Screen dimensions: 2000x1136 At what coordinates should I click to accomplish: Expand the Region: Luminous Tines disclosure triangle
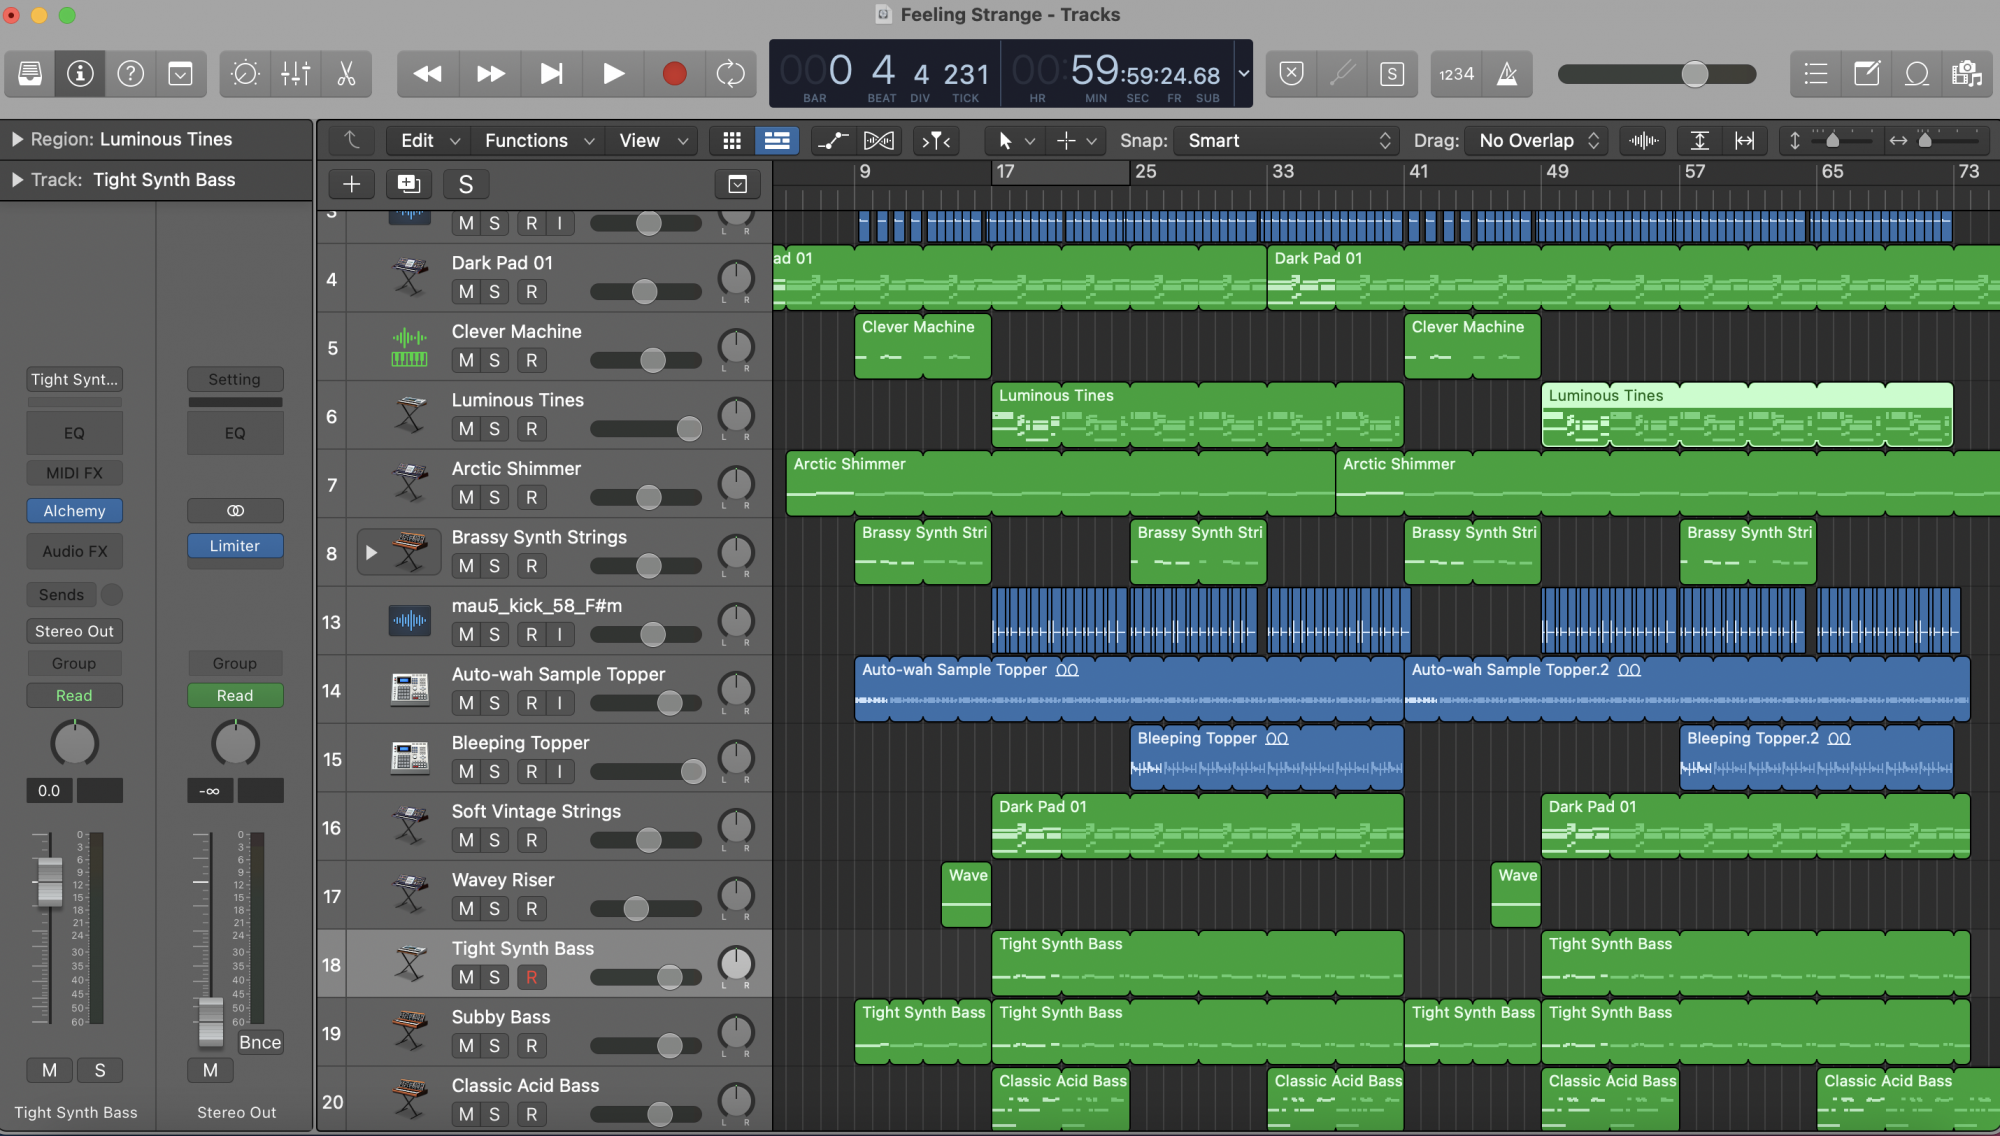(17, 139)
